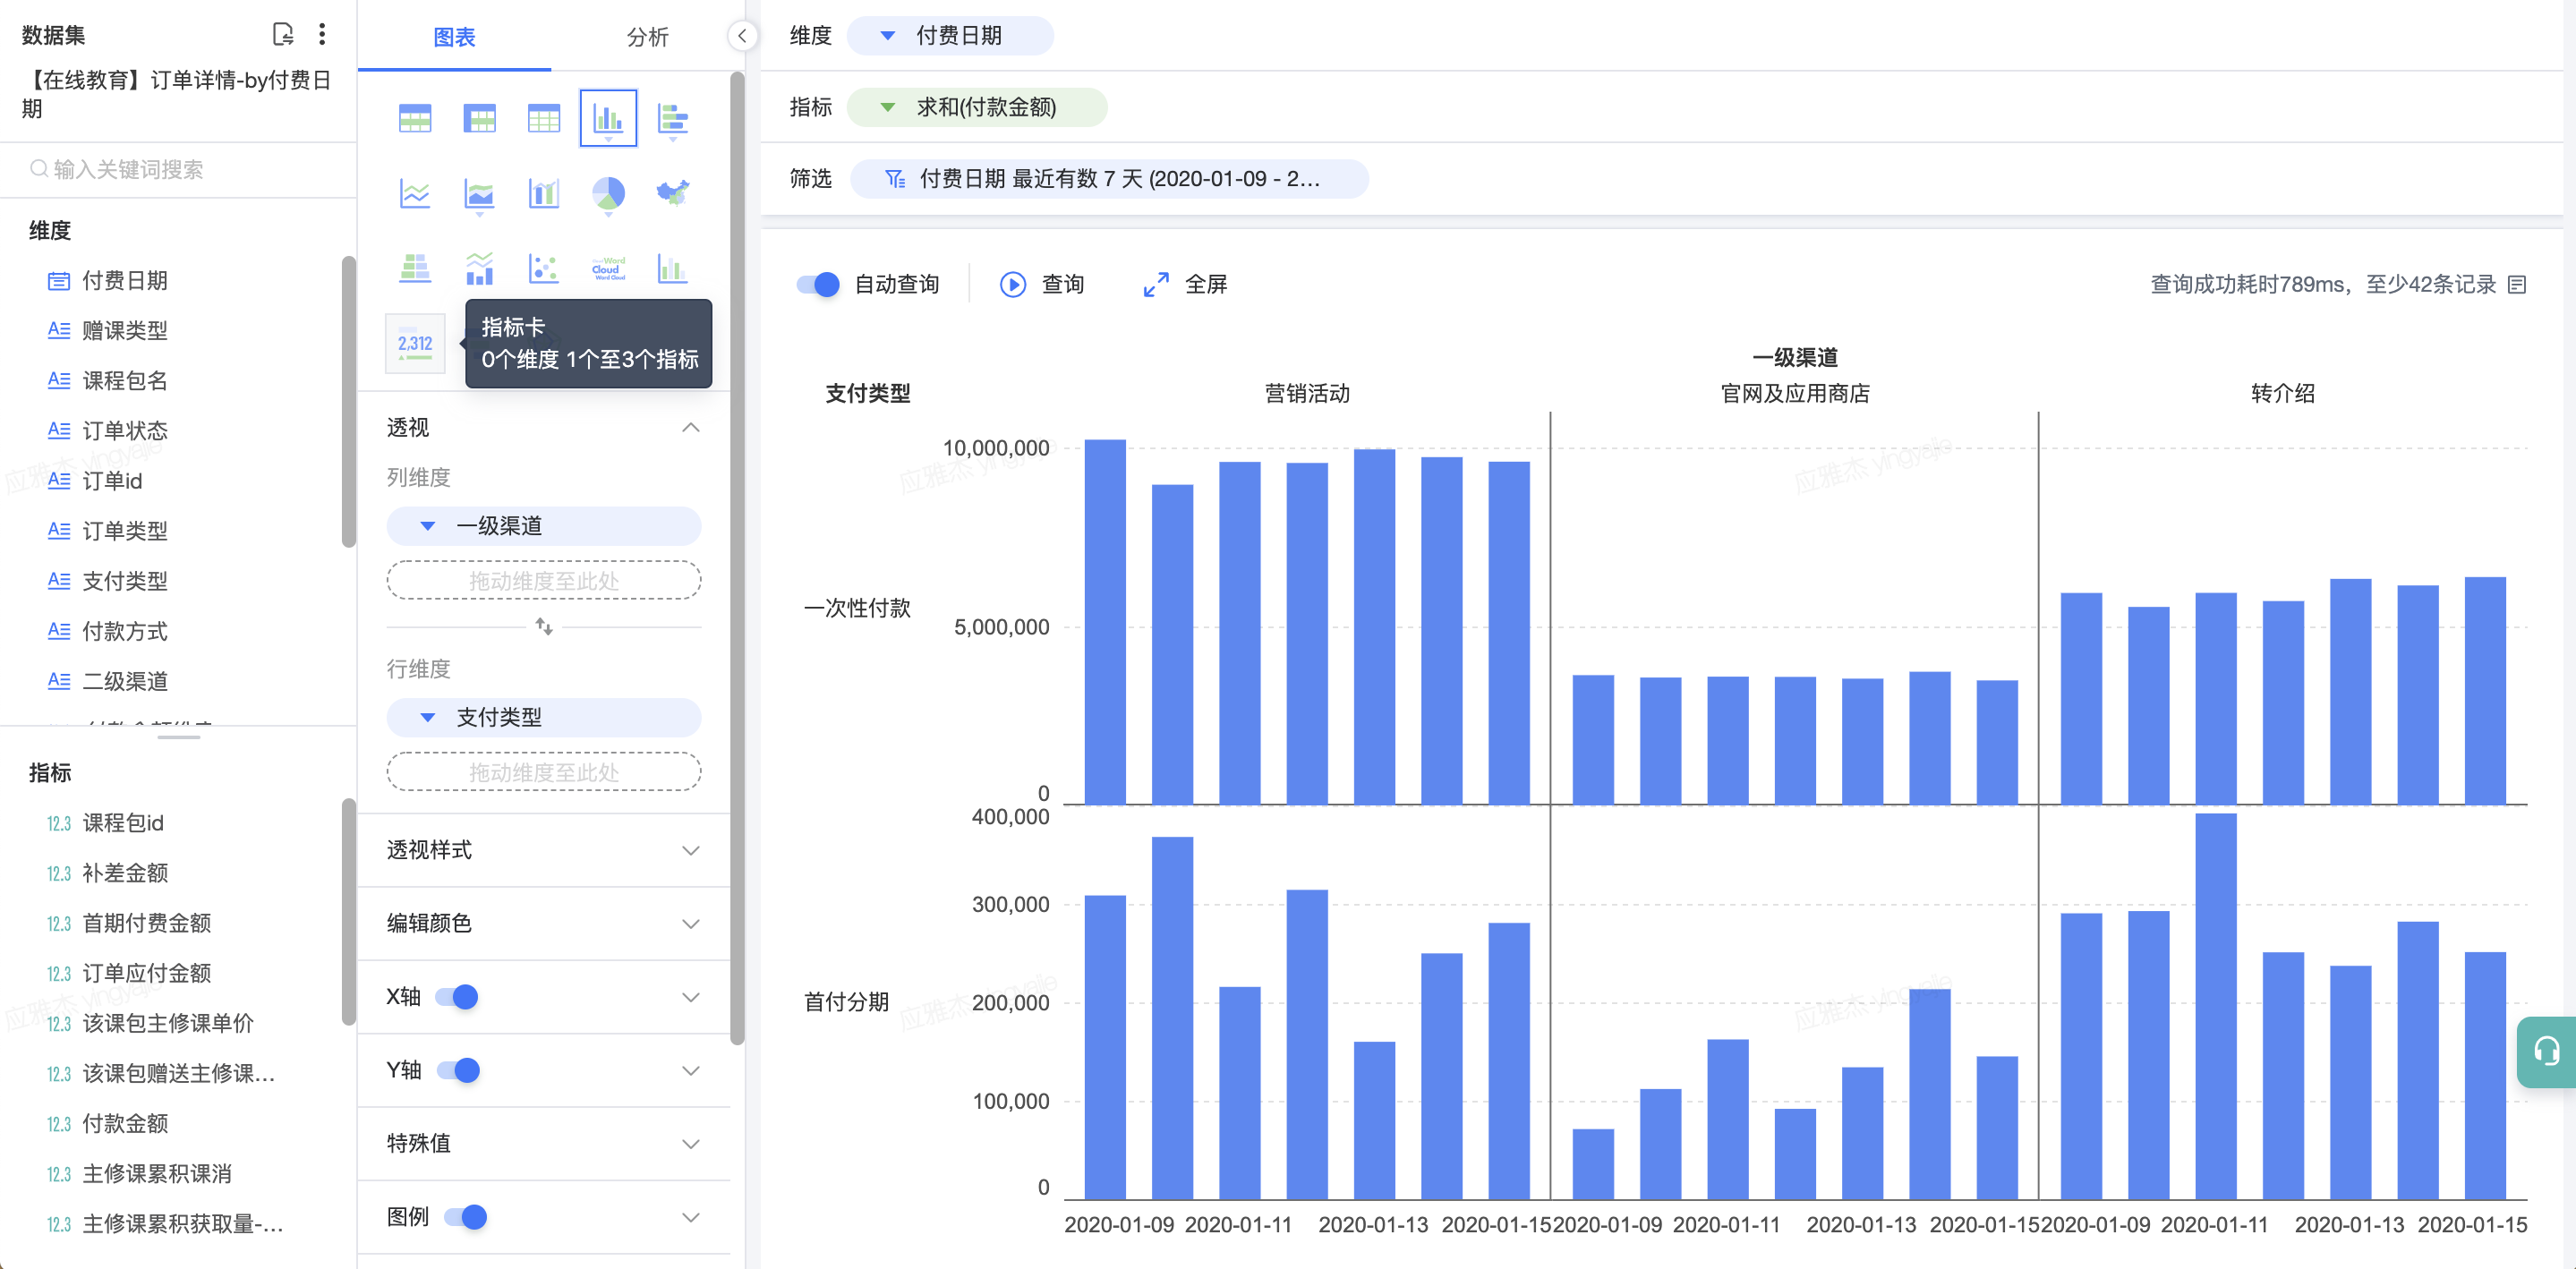Select 付款方式 in the dimension list
The width and height of the screenshot is (2576, 1269).
(124, 632)
